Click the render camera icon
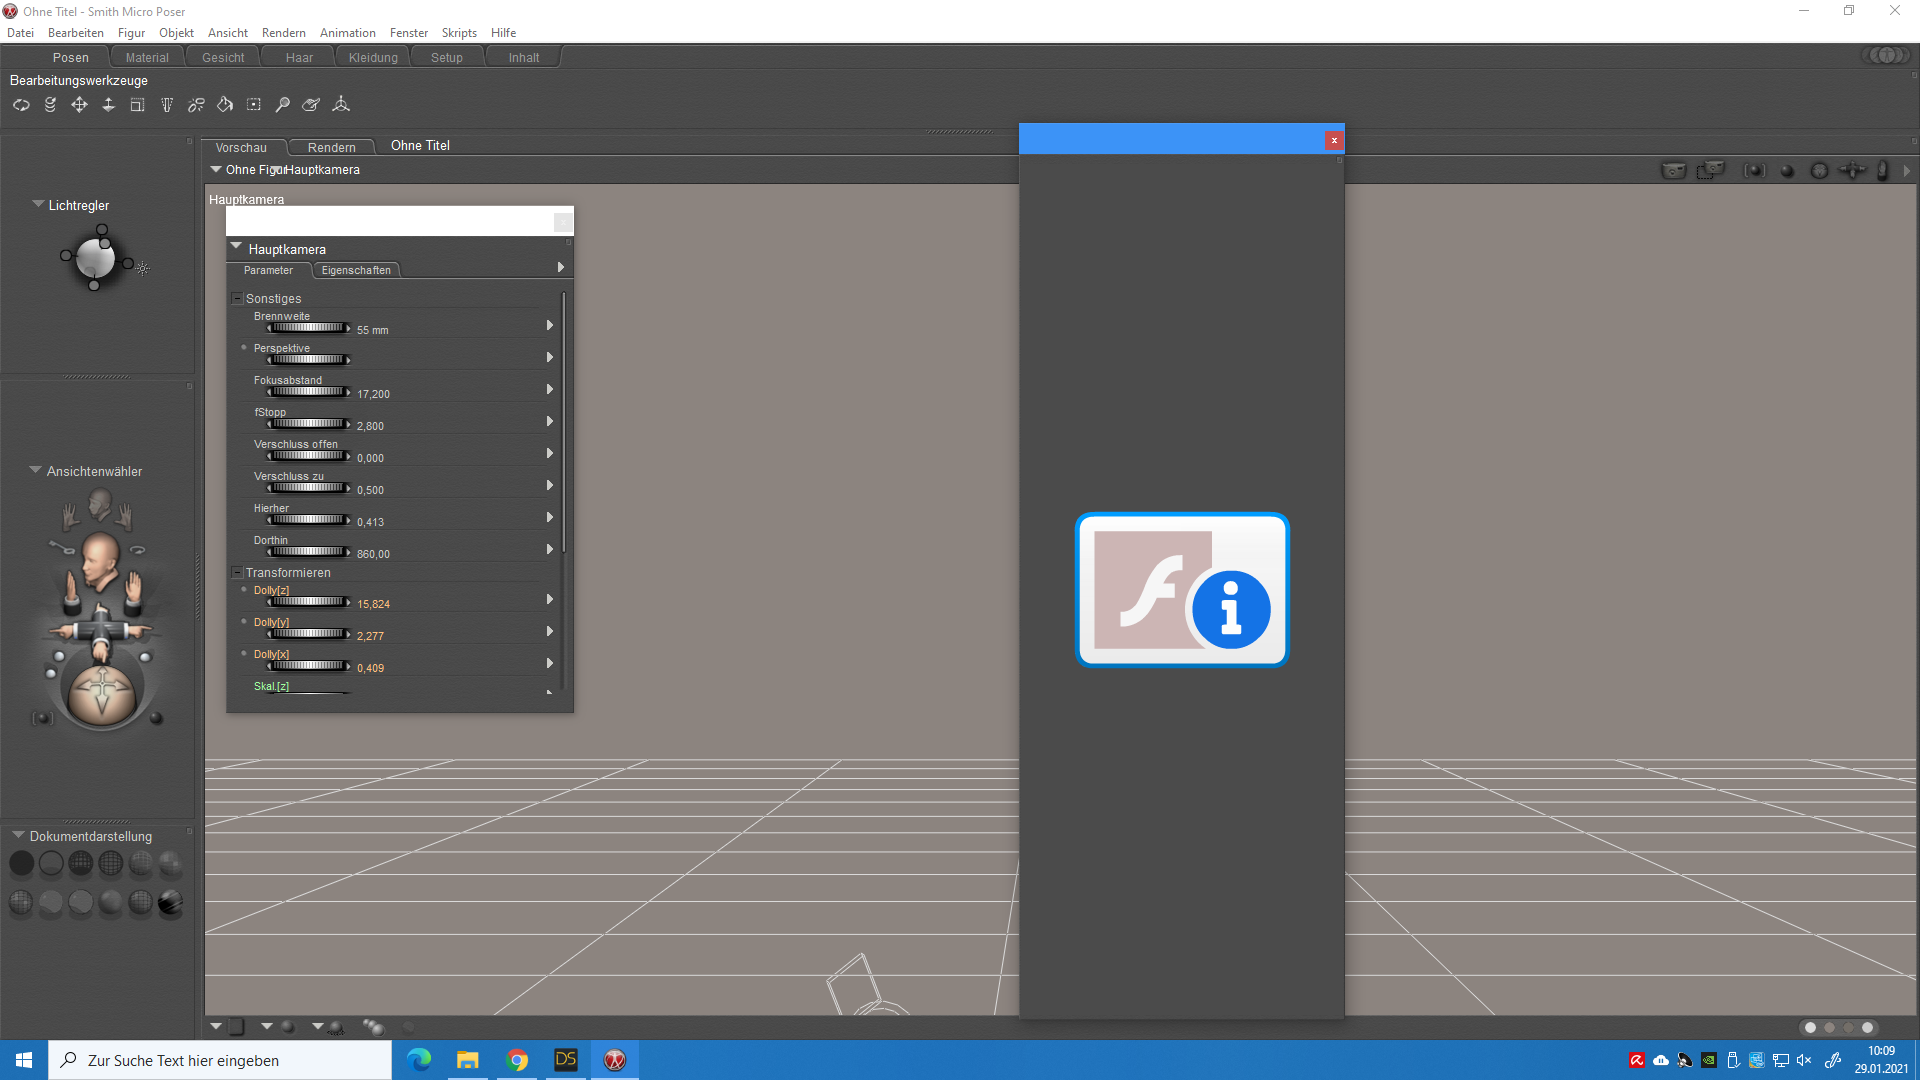Screen dimensions: 1920x1080 click(x=1673, y=171)
